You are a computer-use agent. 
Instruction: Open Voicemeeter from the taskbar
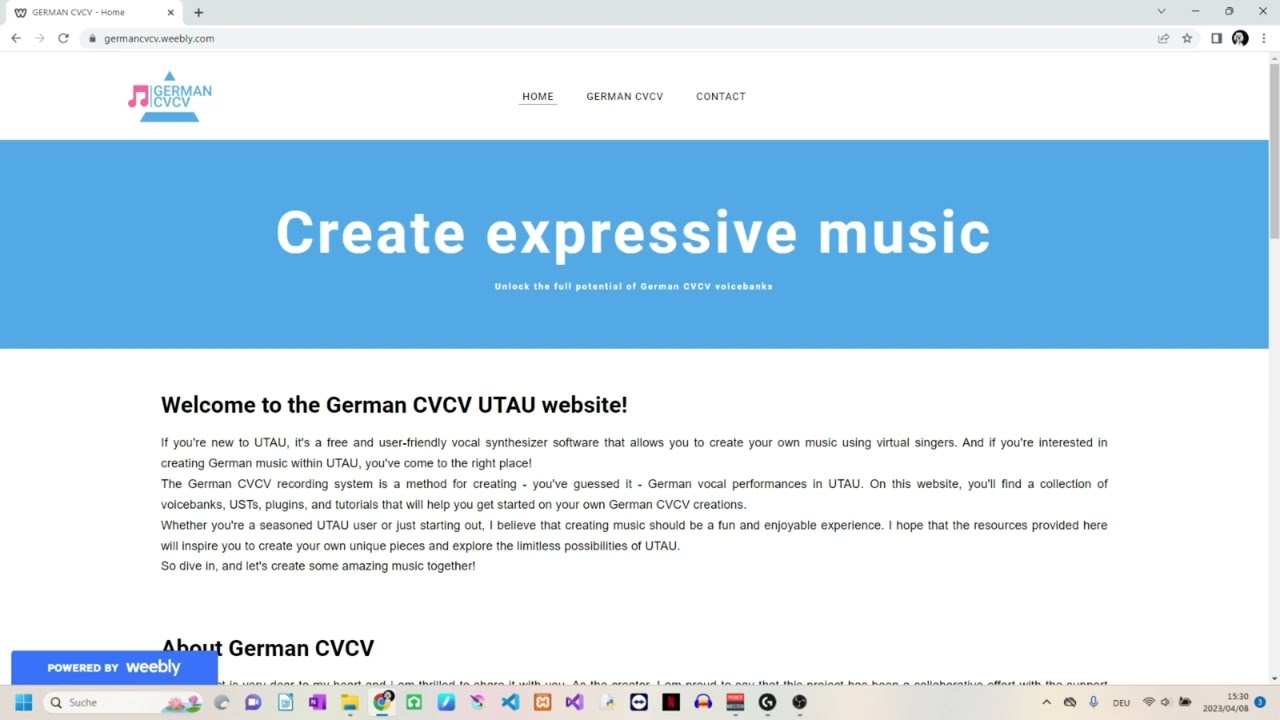point(735,702)
